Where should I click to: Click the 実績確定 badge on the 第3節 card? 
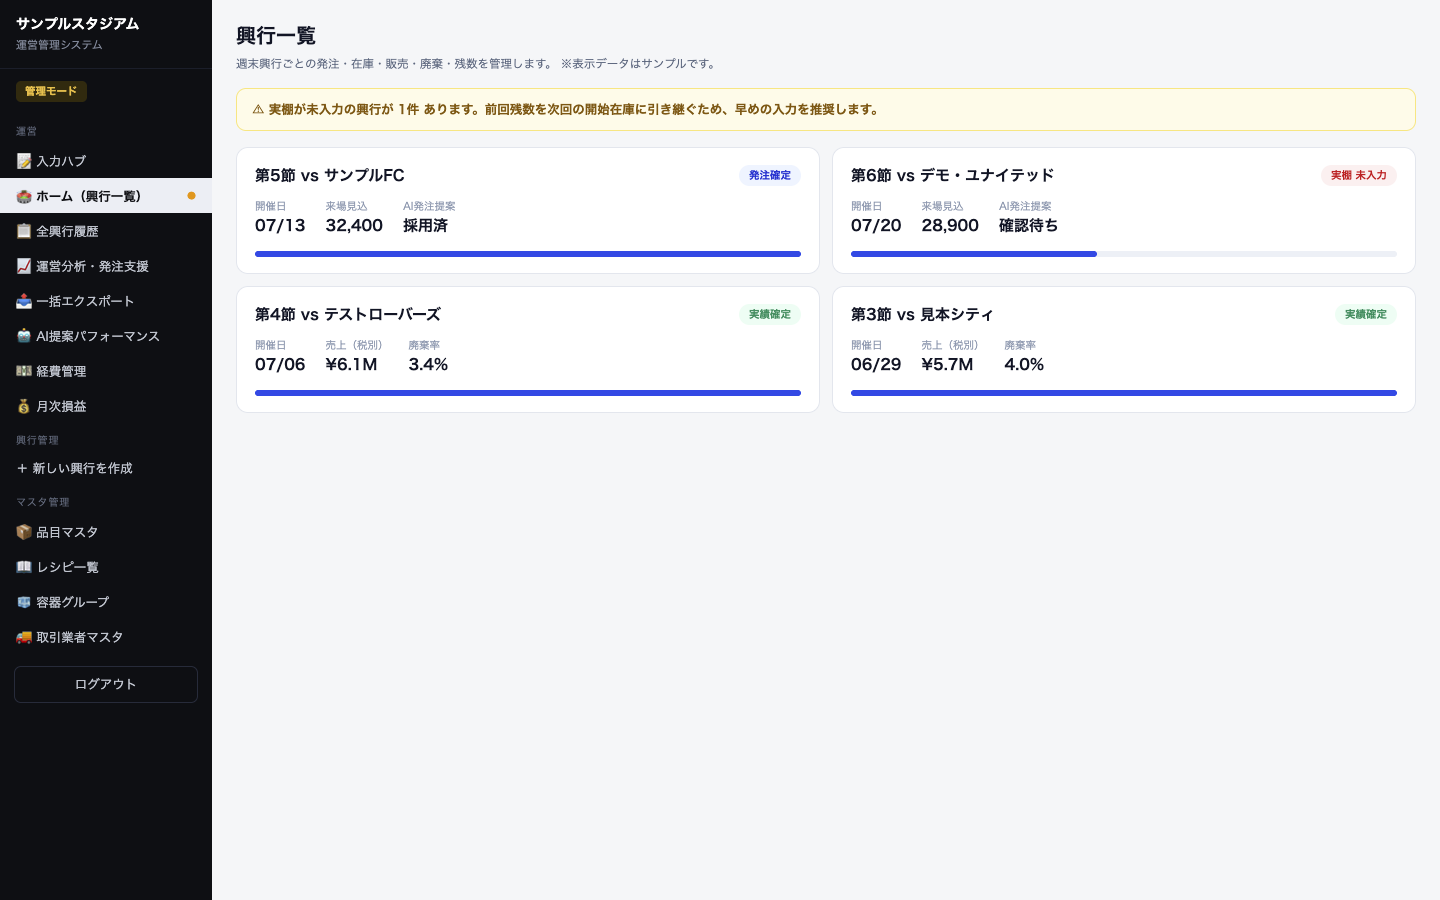(1366, 314)
